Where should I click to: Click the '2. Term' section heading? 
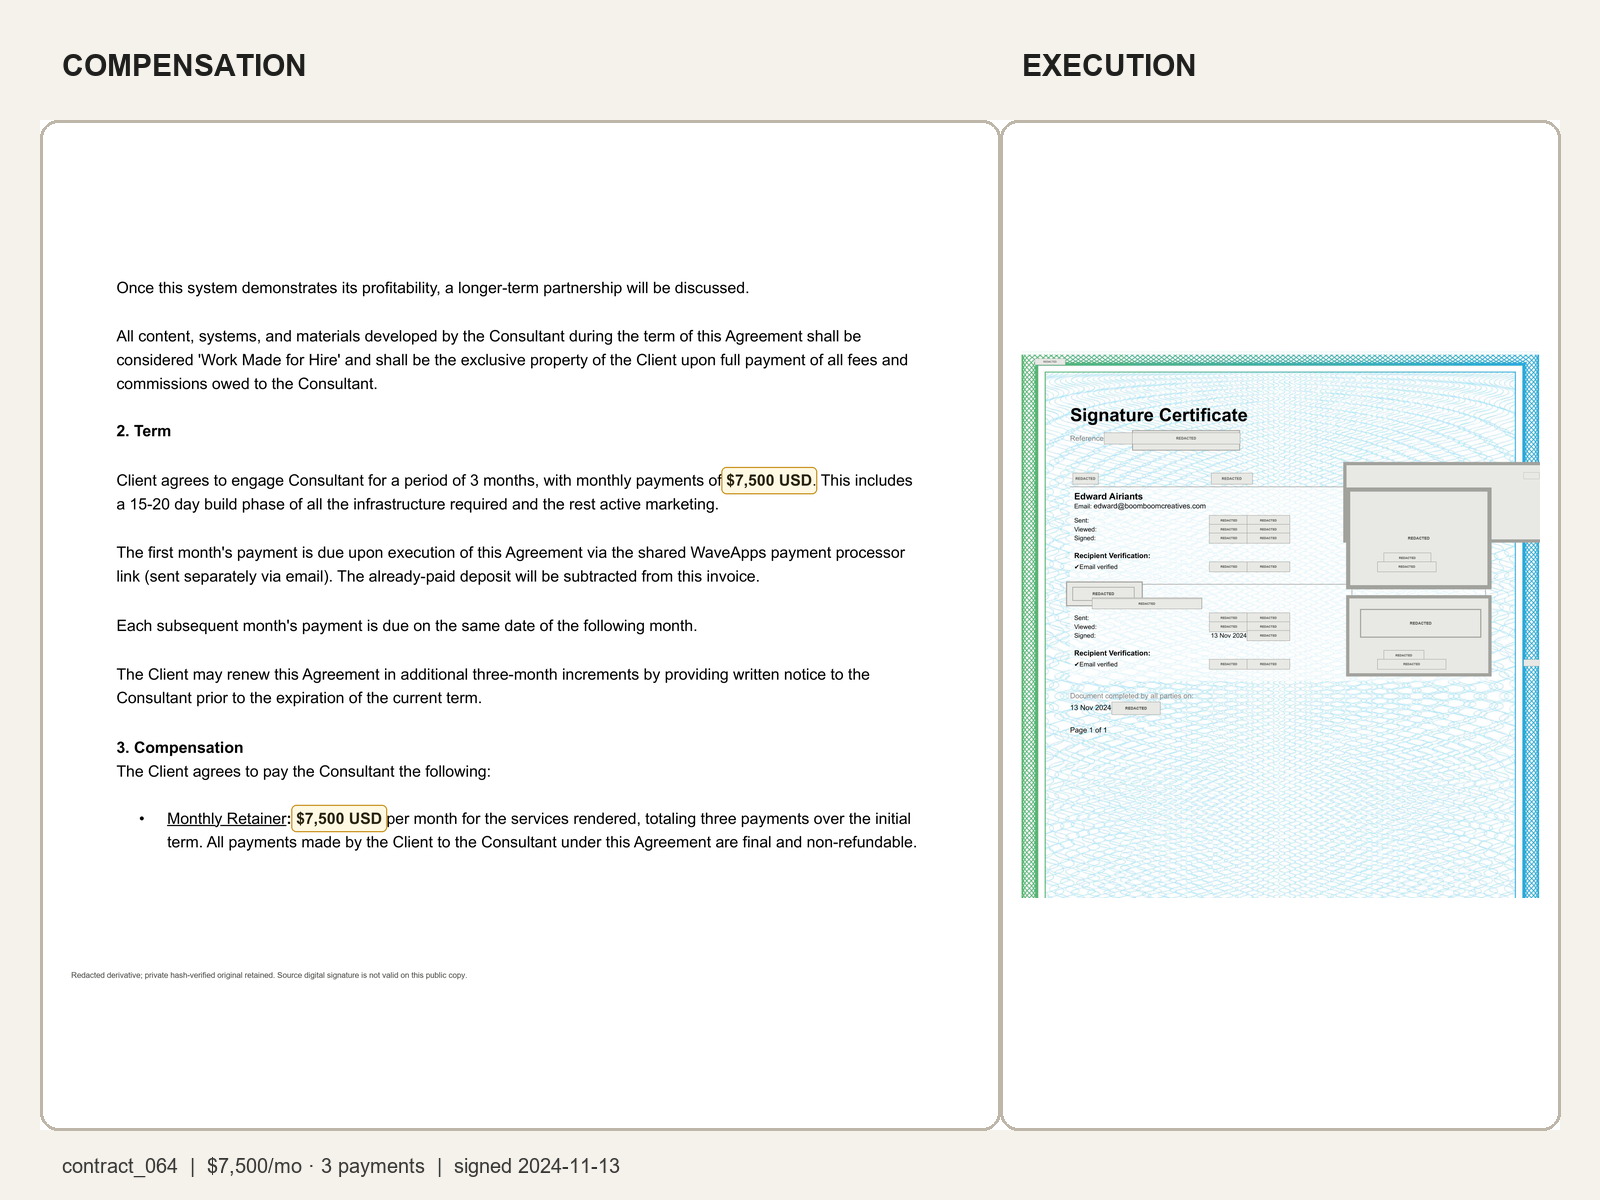(x=144, y=431)
